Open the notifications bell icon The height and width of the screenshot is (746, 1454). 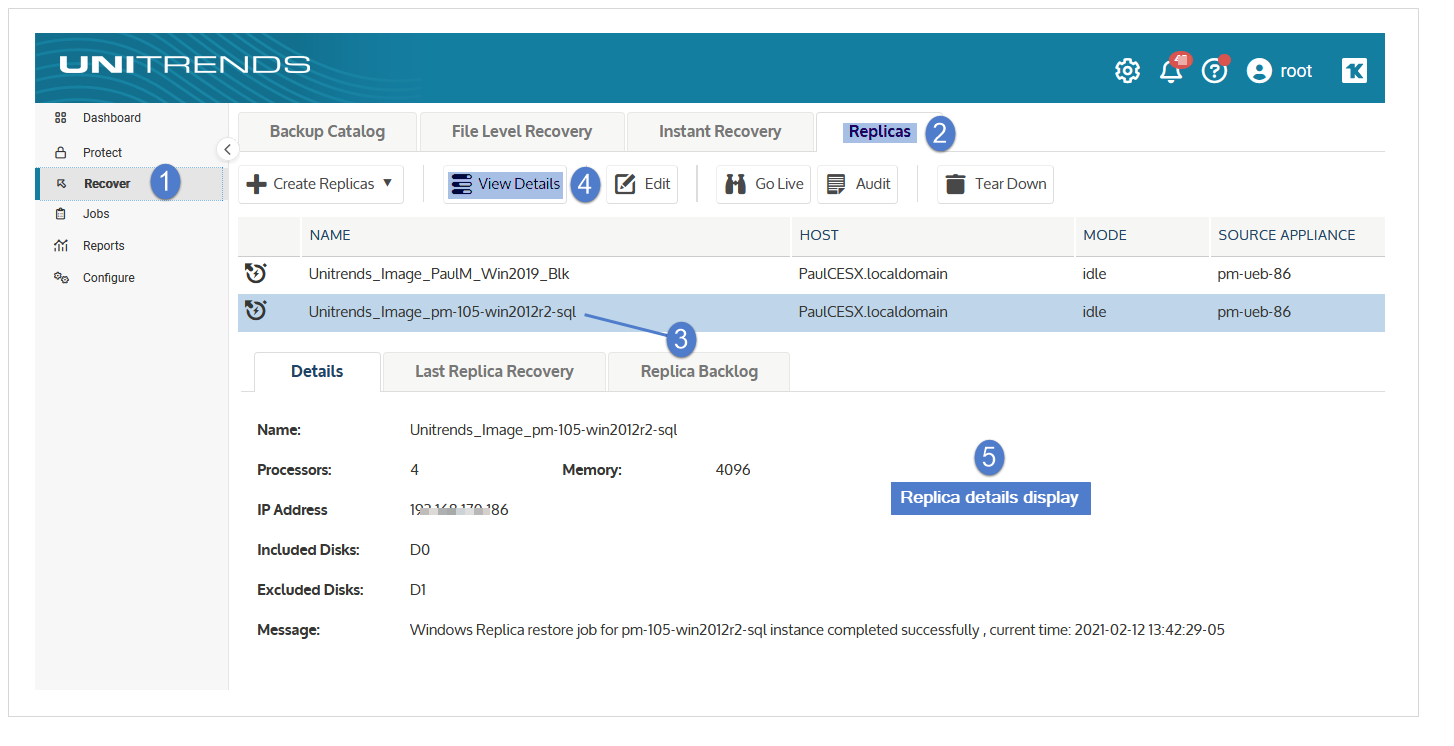tap(1172, 70)
